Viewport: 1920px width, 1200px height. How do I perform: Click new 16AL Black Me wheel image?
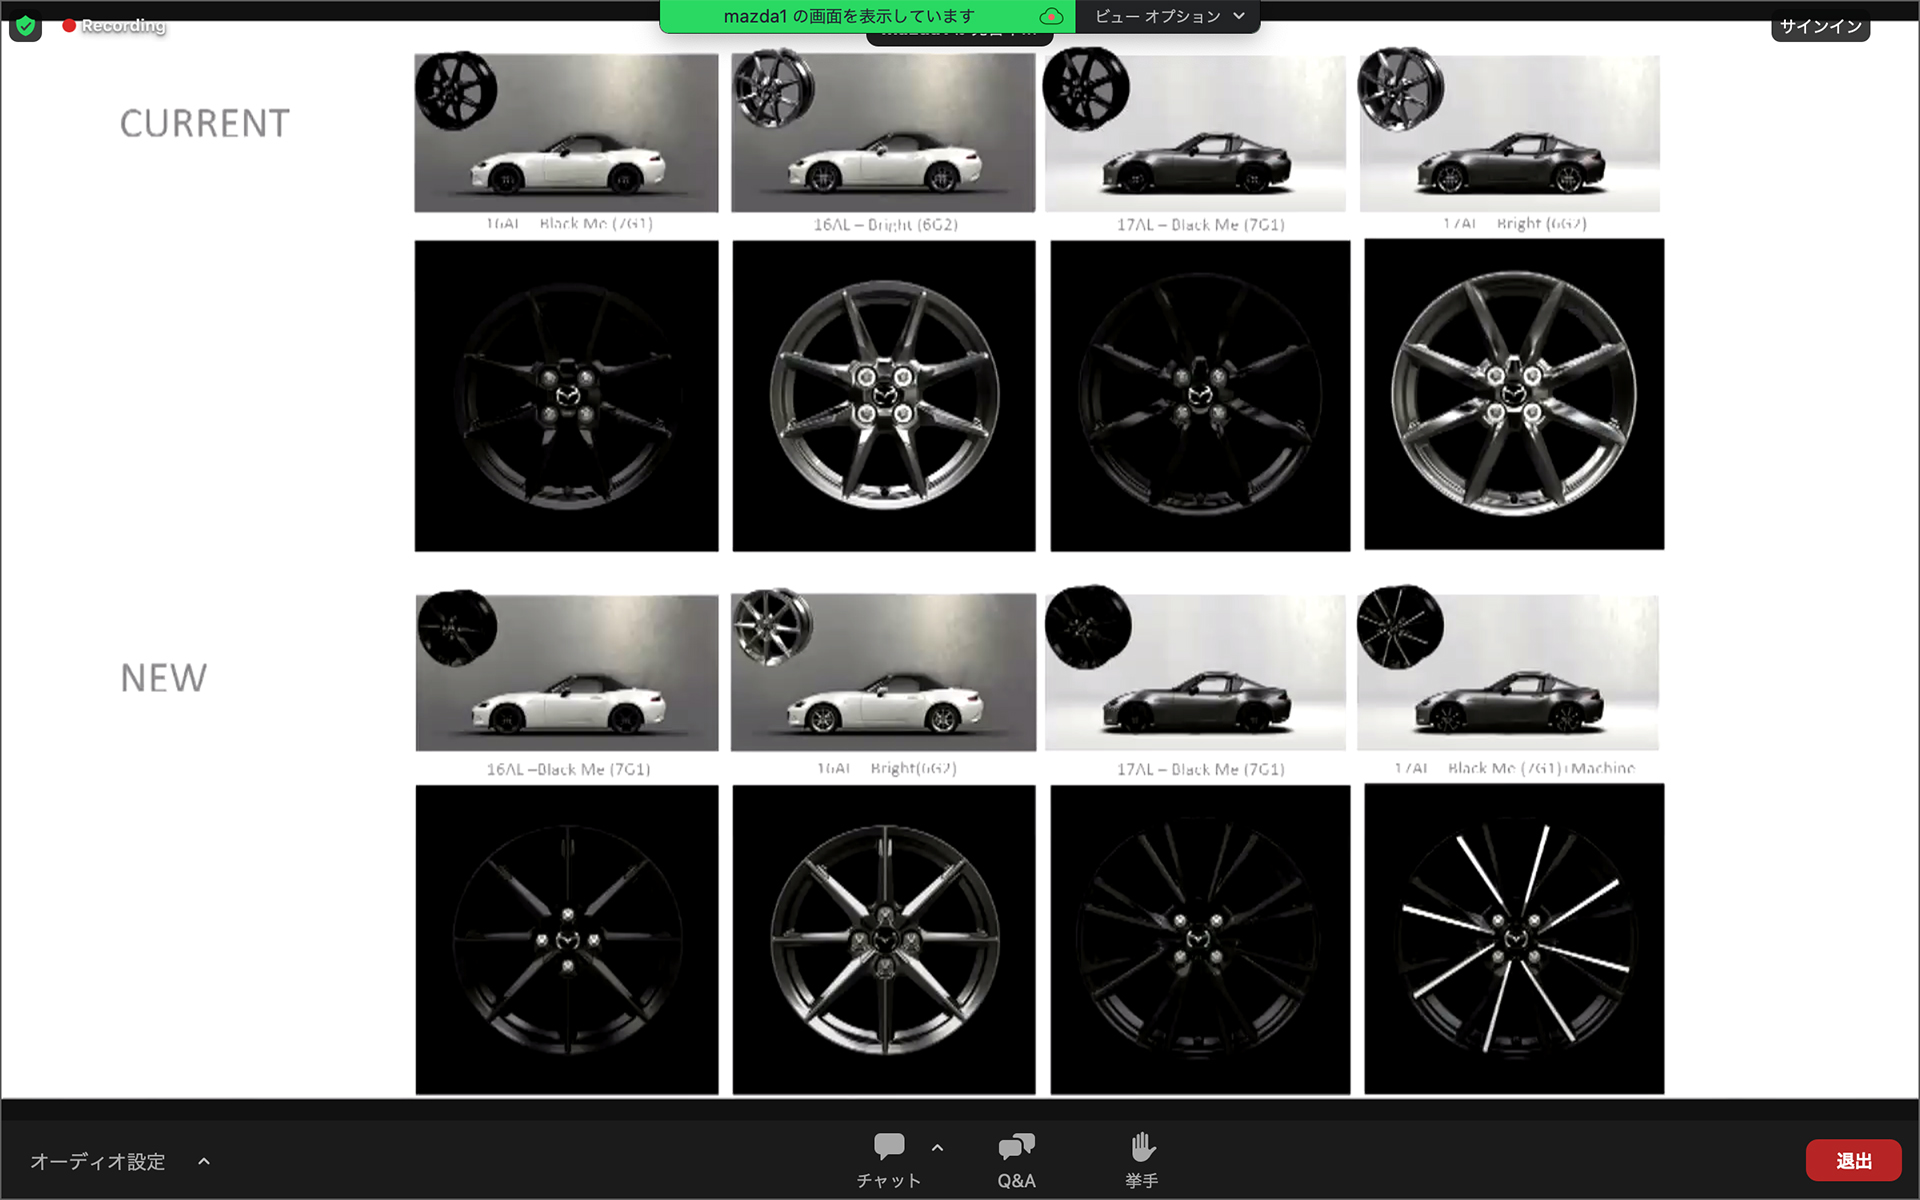point(567,938)
